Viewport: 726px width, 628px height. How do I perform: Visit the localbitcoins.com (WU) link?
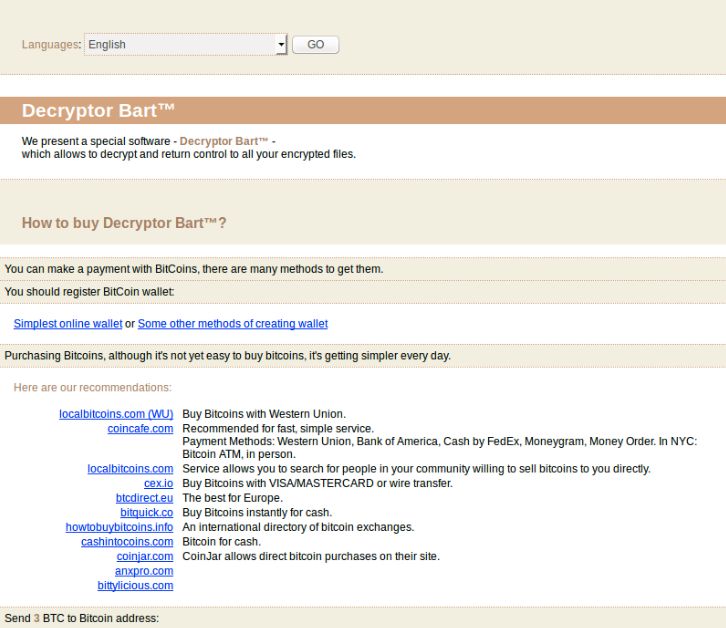116,414
